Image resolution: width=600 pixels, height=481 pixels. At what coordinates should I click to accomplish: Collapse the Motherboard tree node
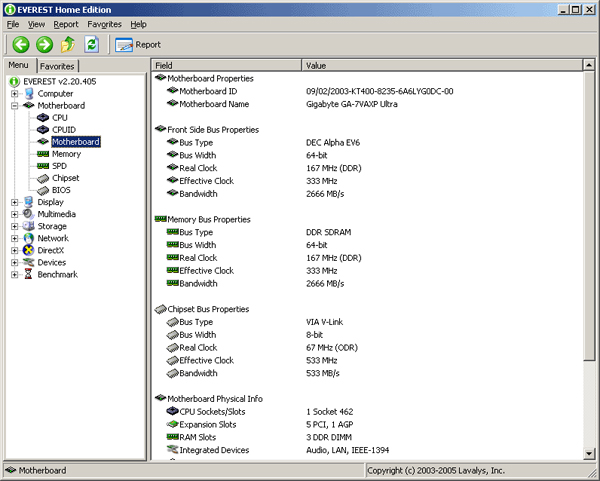(x=15, y=106)
